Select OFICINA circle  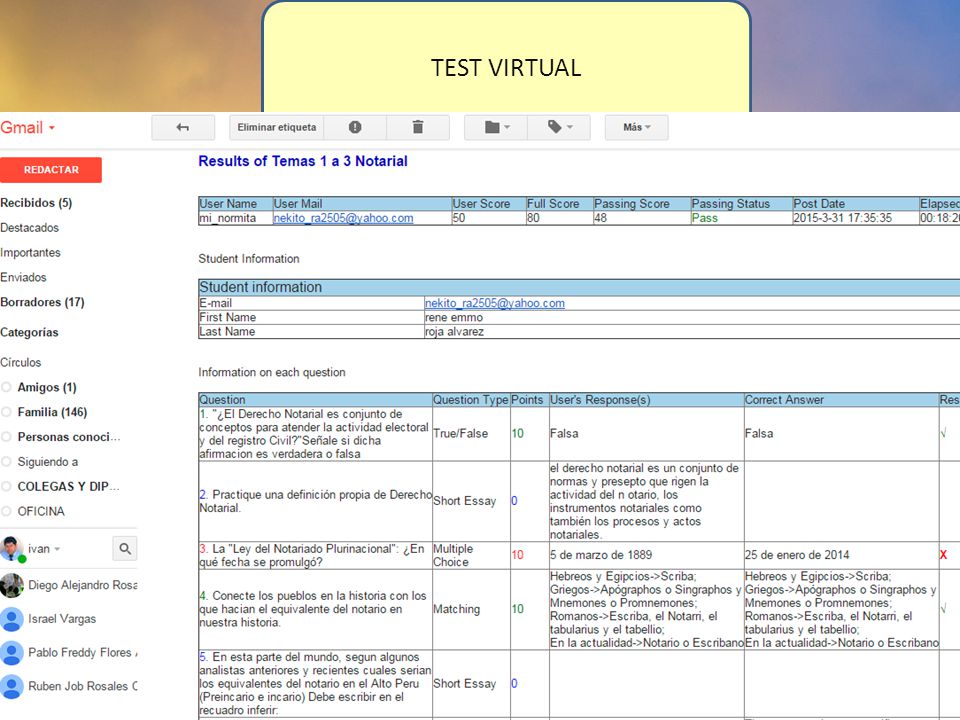(41, 511)
